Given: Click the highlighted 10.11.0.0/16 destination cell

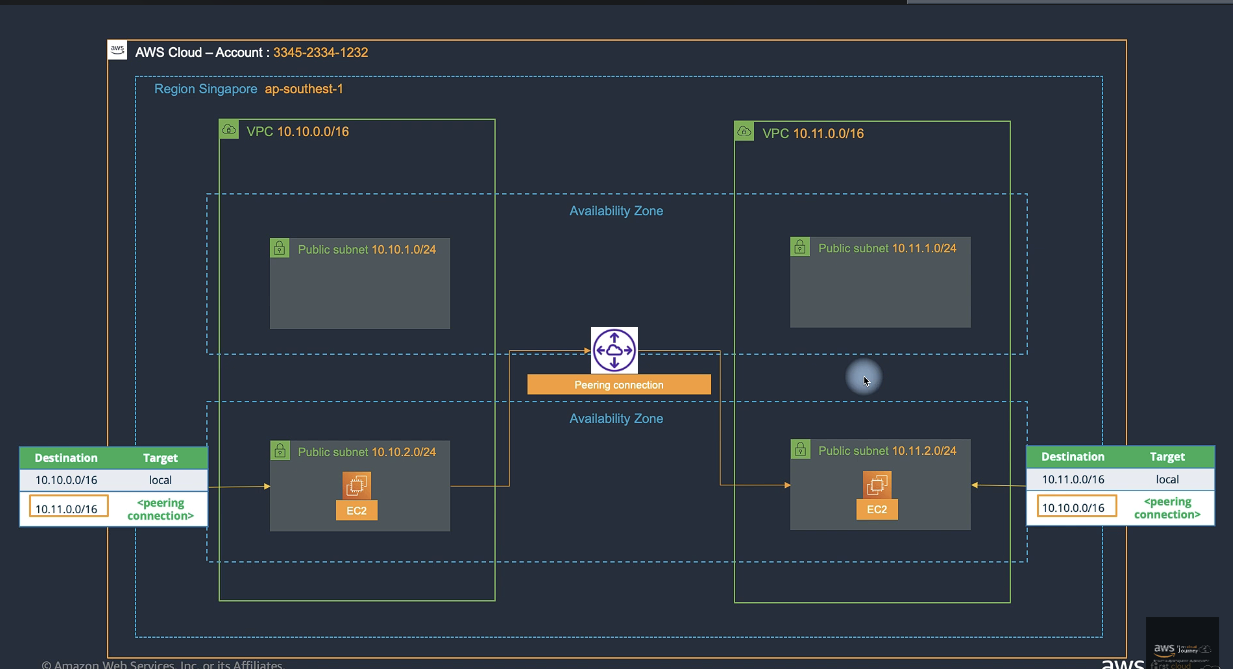Looking at the screenshot, I should (x=66, y=508).
